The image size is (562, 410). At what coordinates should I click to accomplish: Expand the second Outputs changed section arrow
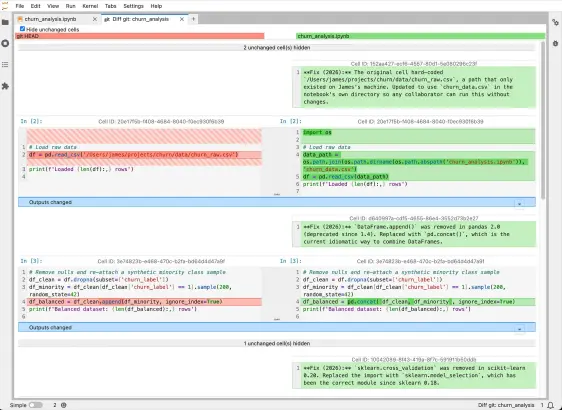(519, 329)
